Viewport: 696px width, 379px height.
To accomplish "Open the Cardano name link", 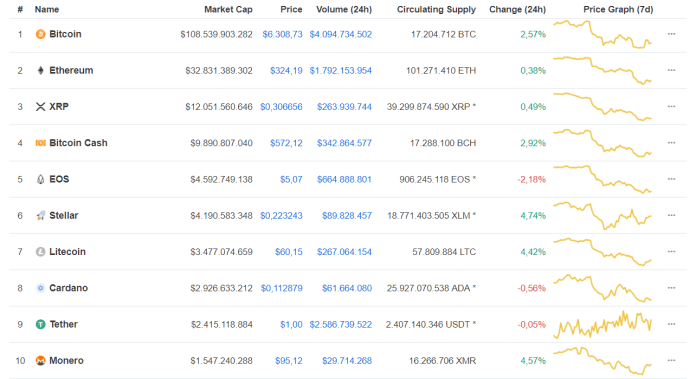I will tap(68, 288).
